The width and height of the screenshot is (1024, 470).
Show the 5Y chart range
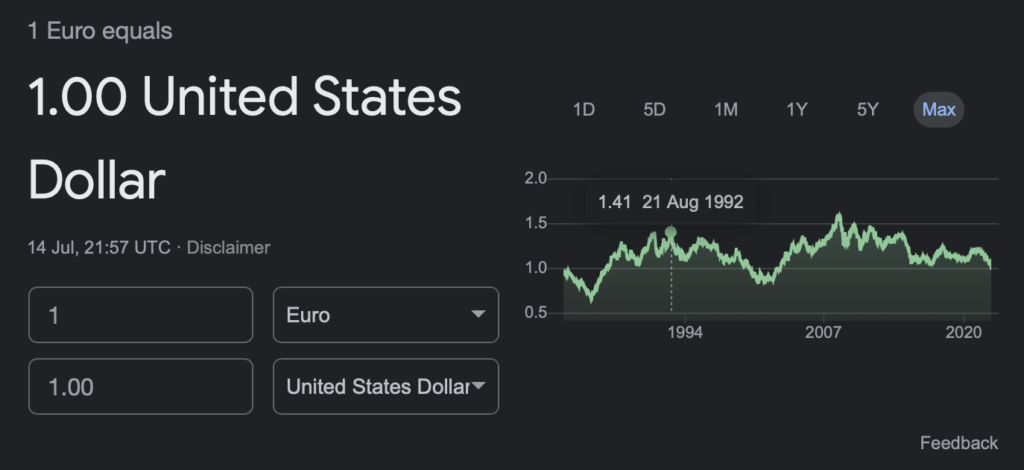tap(867, 110)
